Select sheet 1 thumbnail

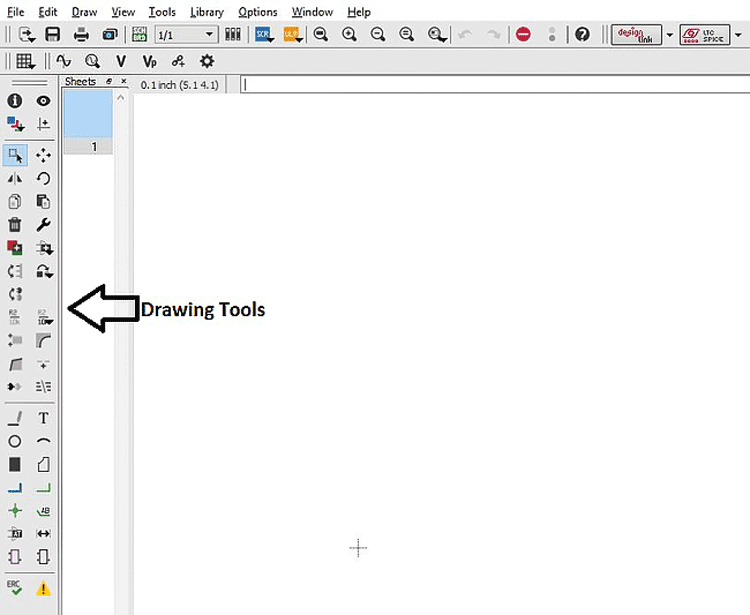point(88,122)
